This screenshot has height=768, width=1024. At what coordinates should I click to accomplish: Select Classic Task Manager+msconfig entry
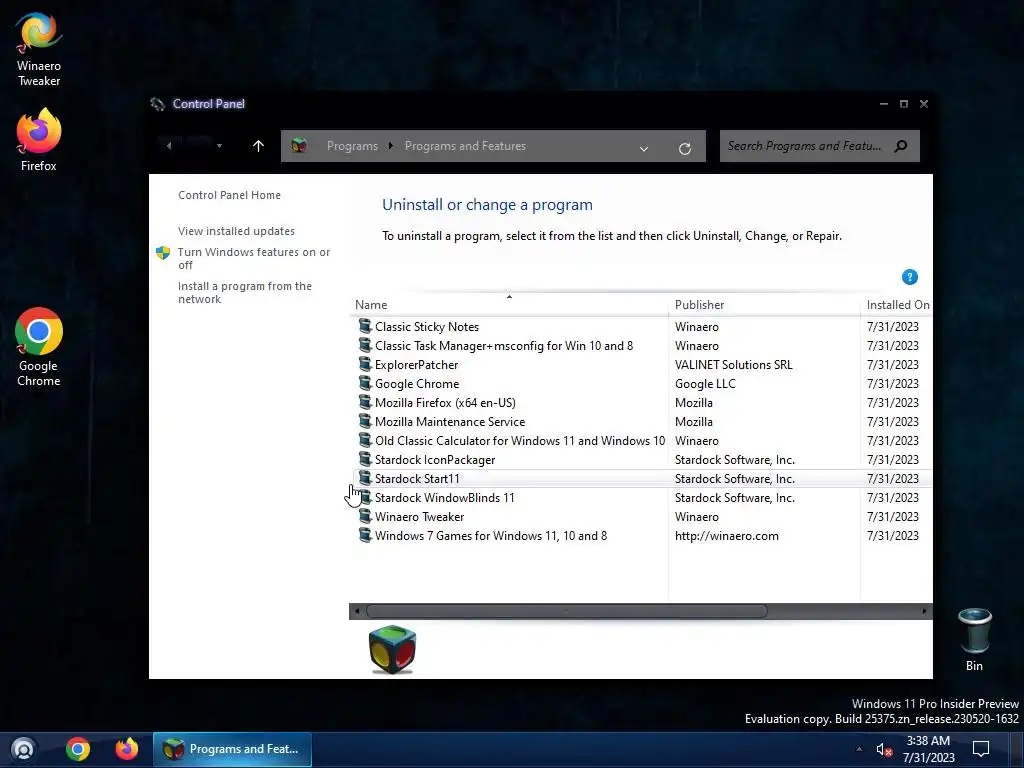(642, 345)
